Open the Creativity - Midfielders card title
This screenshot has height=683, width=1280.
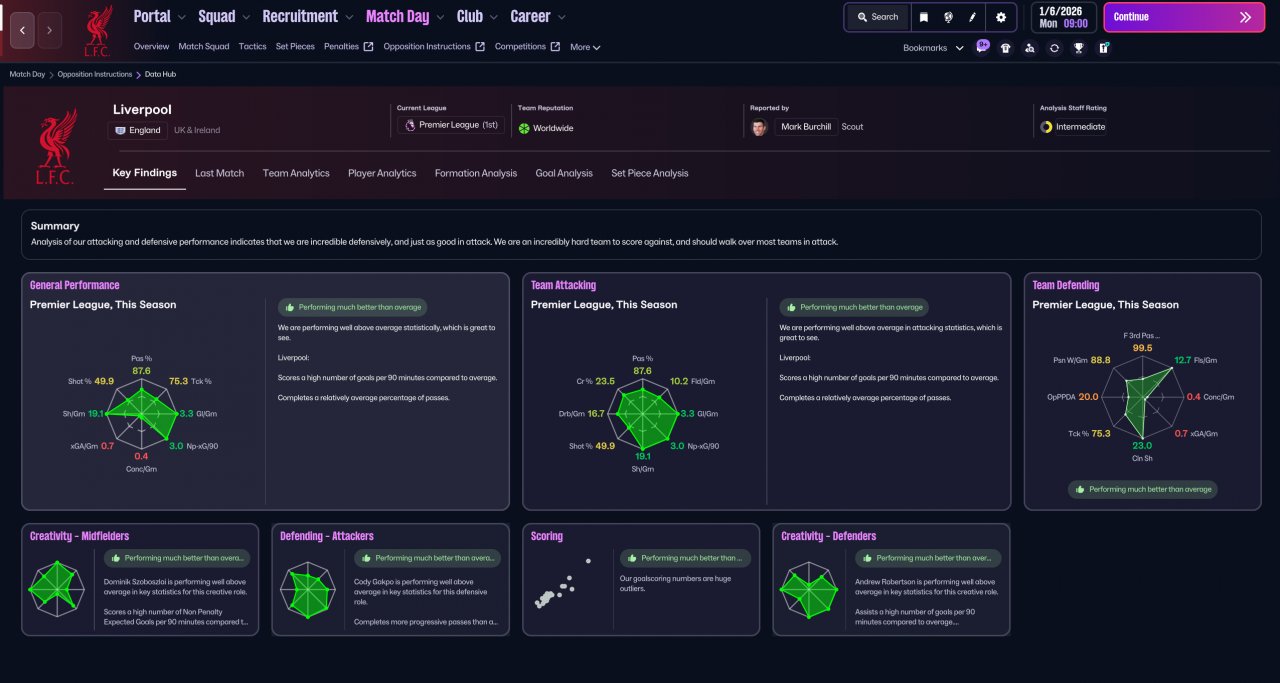(79, 536)
